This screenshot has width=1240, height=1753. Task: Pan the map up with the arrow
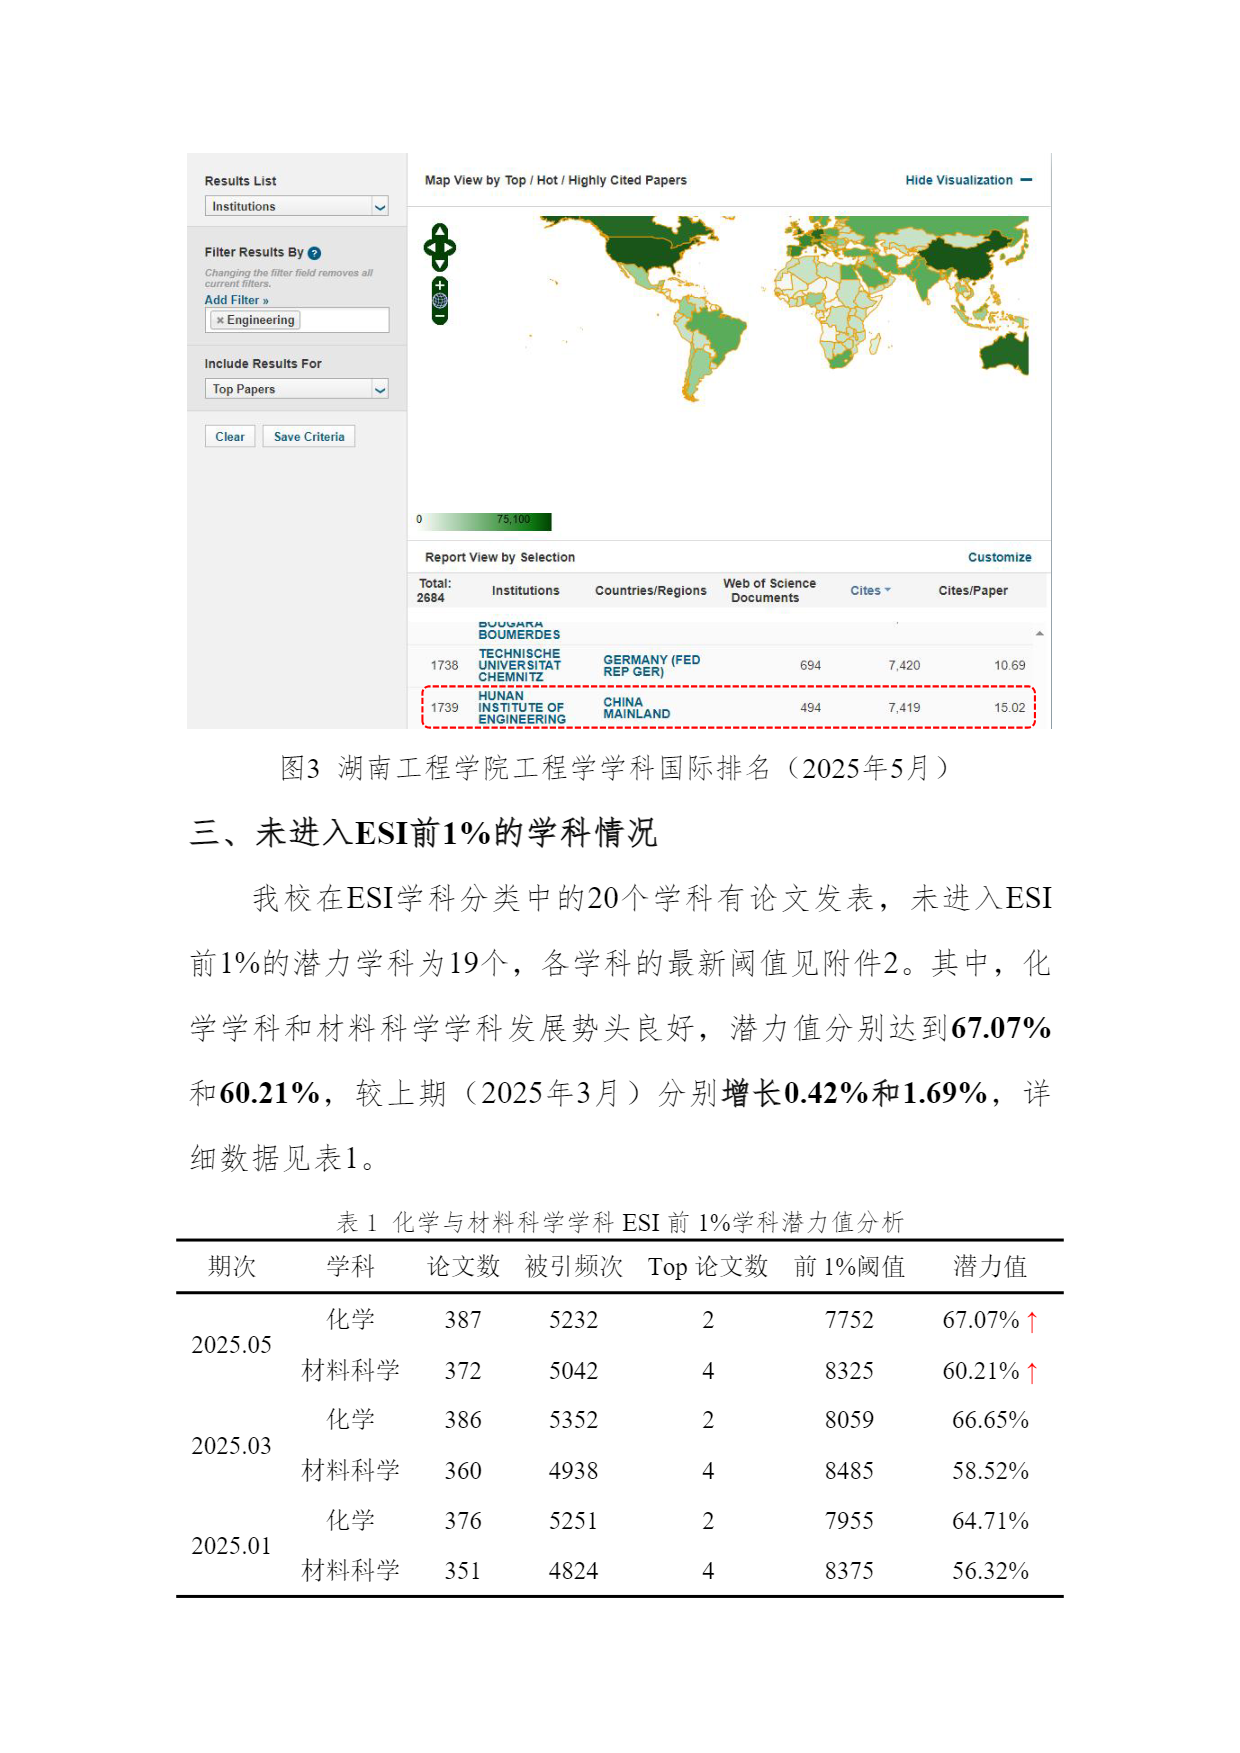coord(440,231)
